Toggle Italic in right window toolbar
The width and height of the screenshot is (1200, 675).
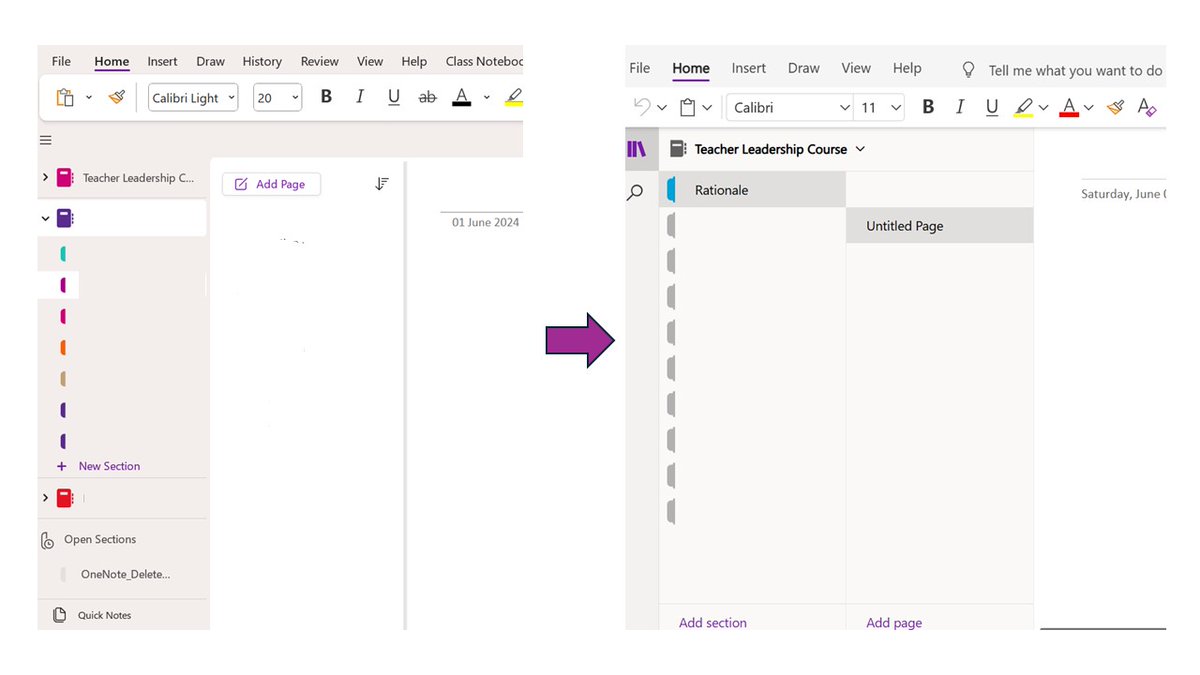960,107
